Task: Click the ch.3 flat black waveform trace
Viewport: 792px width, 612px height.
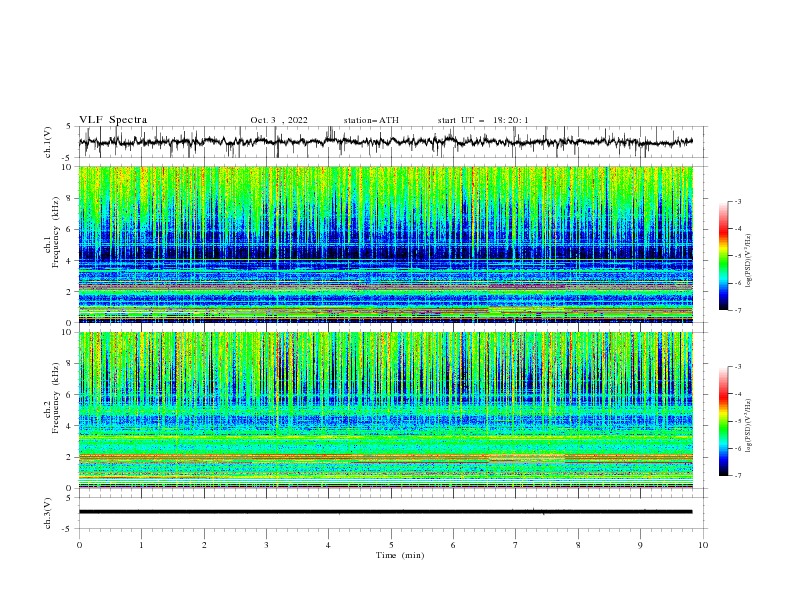Action: click(x=385, y=512)
